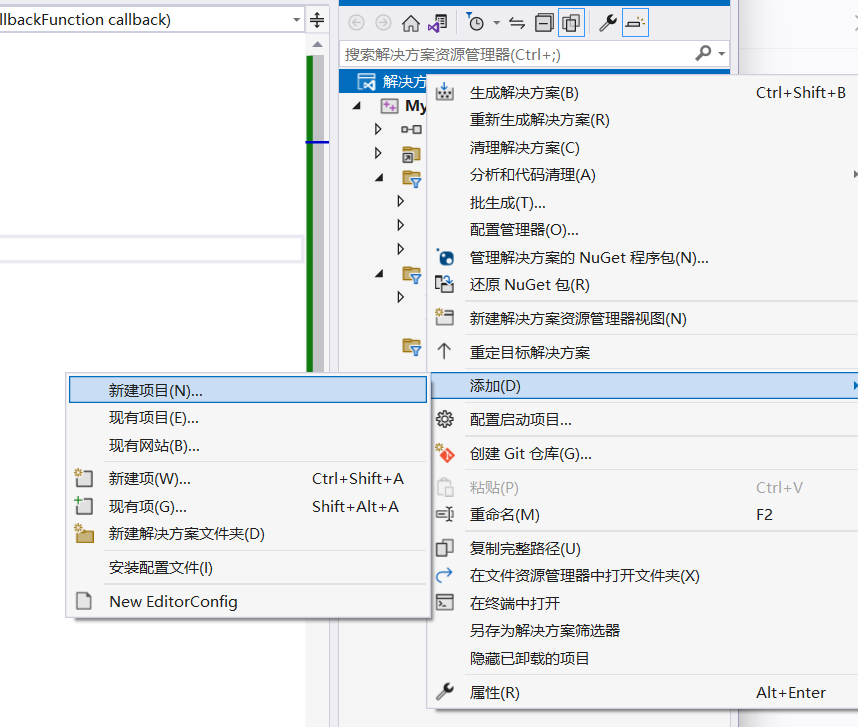The width and height of the screenshot is (858, 727).
Task: Choose 新建项目(N)... in submenu
Action: coord(248,390)
